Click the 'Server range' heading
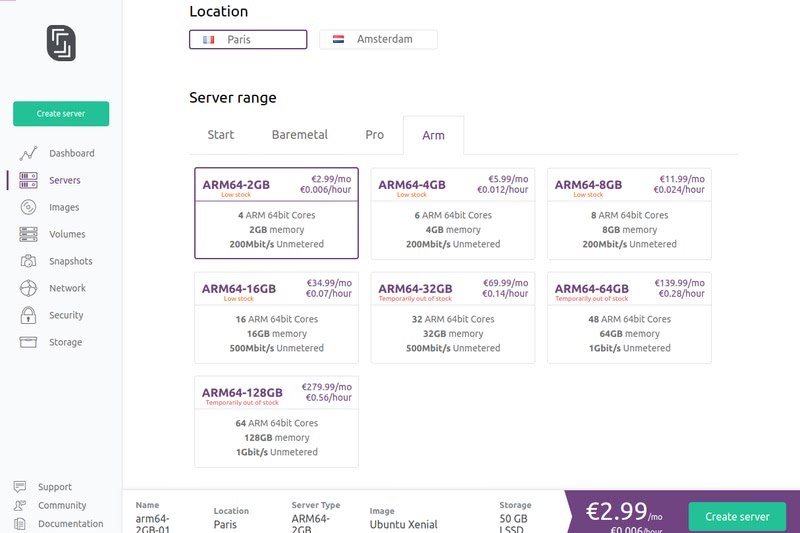The height and width of the screenshot is (533, 800). tap(233, 97)
